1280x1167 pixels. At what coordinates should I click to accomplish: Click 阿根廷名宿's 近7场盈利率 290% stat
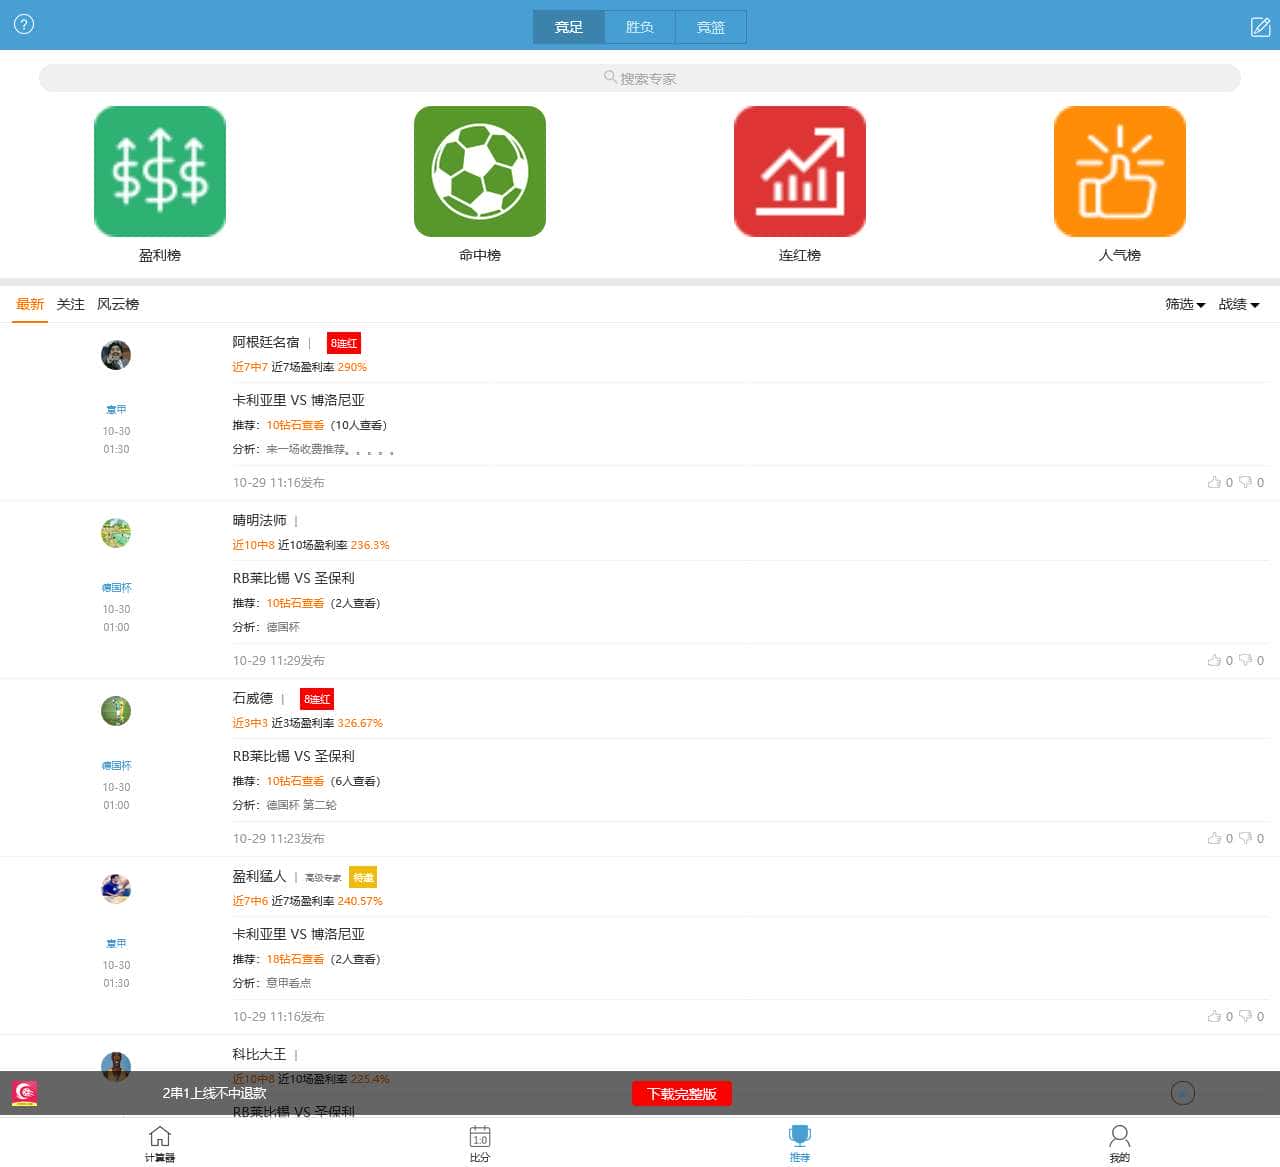(x=319, y=367)
